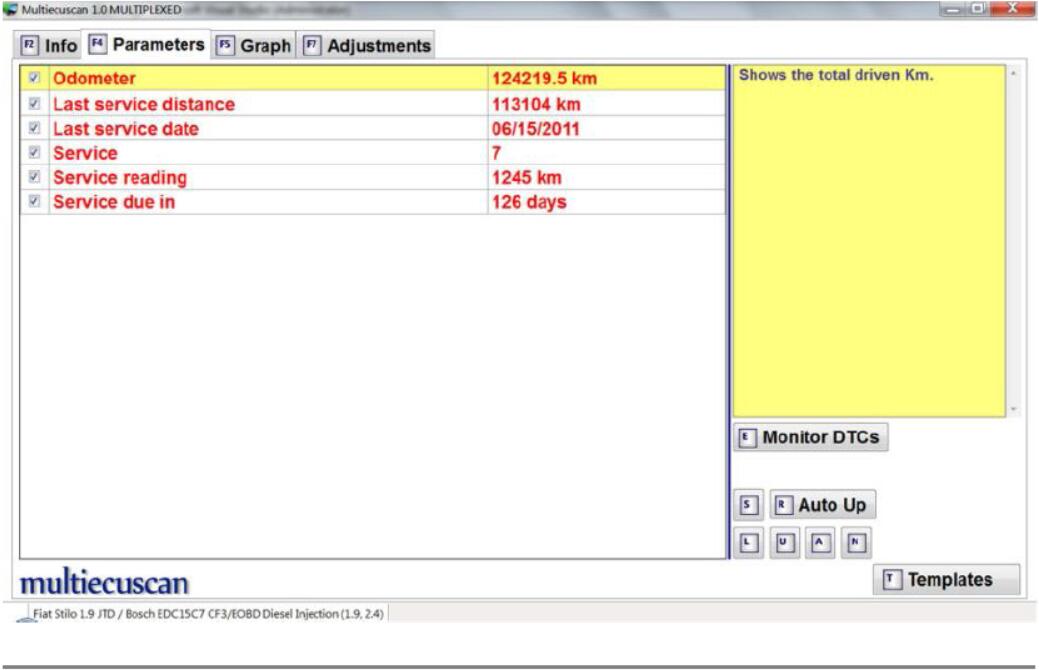Uncheck the Service reading checkbox
The image size is (1039, 670).
[x=34, y=177]
